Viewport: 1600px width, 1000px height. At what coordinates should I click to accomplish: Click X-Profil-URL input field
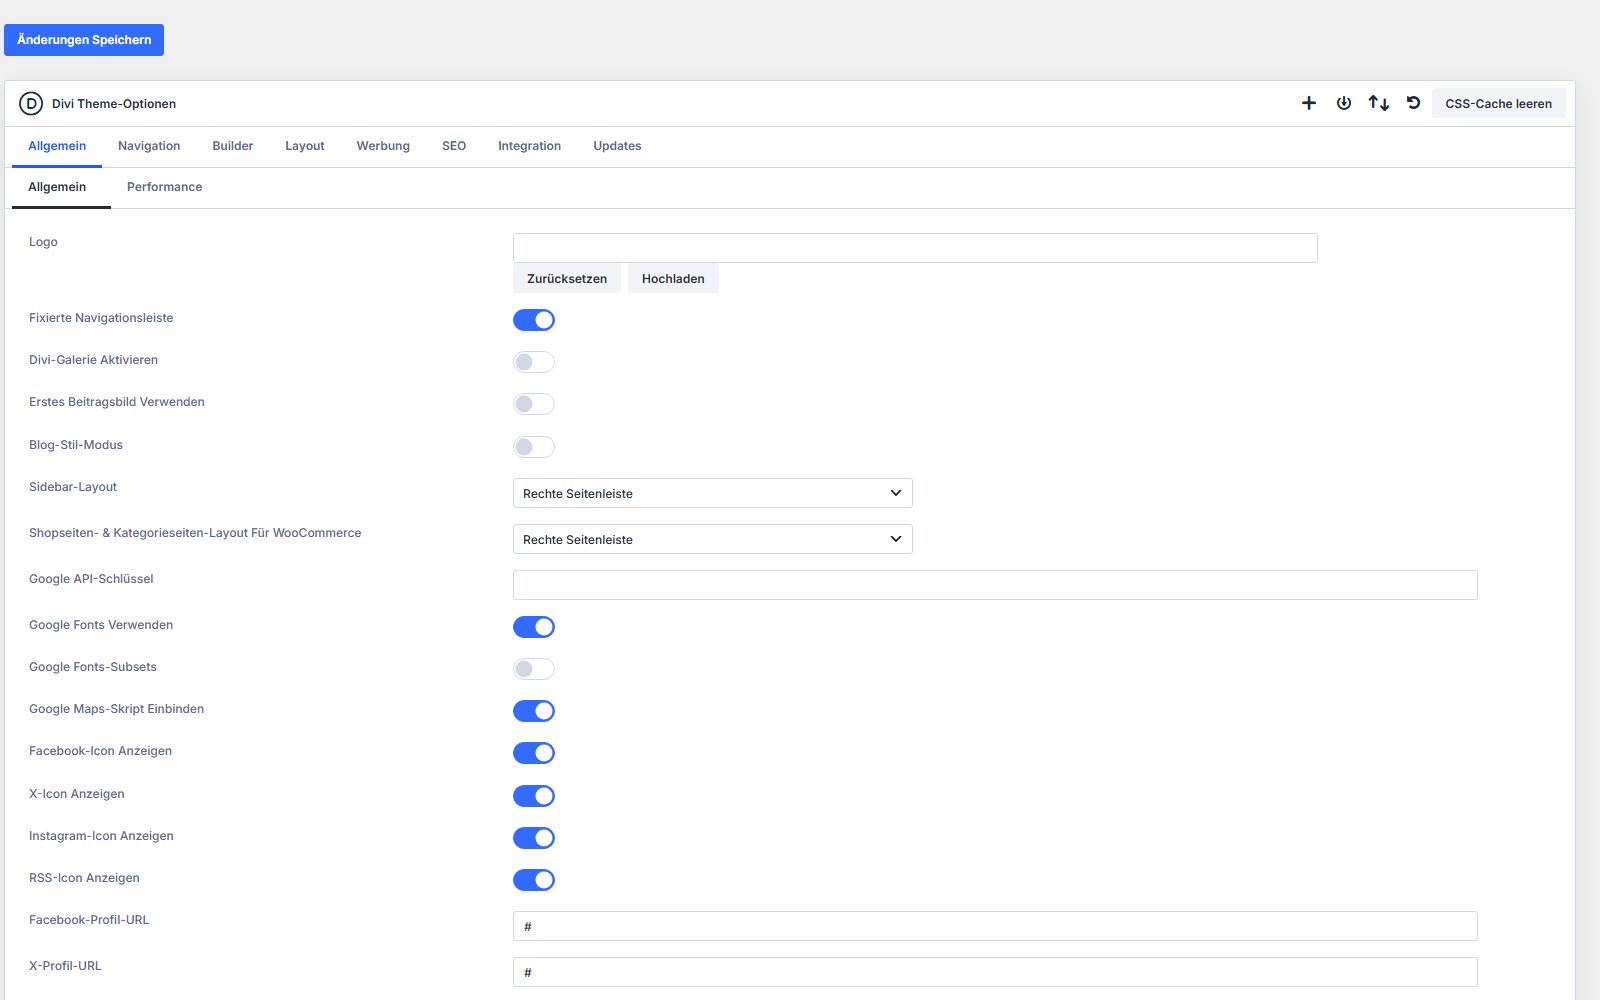click(x=995, y=972)
